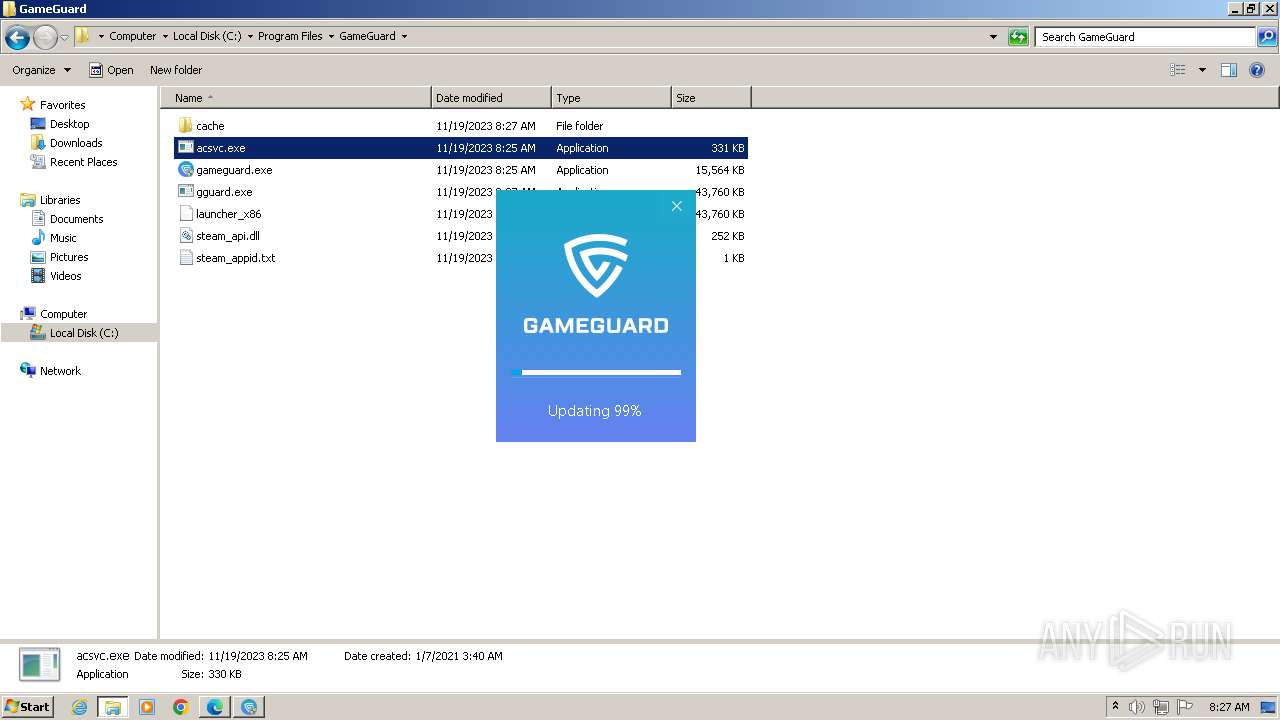Screen dimensions: 1280x720
Task: Go back with the Back arrow
Action: coord(17,38)
